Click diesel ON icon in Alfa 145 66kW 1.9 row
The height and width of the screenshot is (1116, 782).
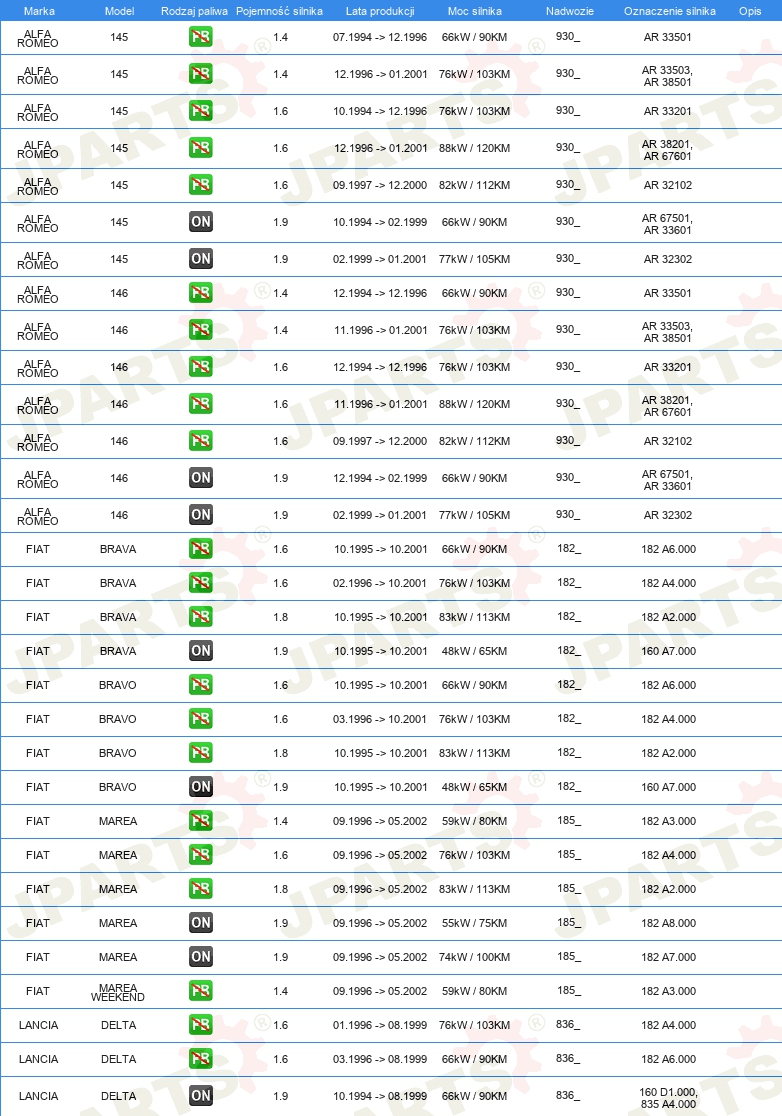point(201,222)
